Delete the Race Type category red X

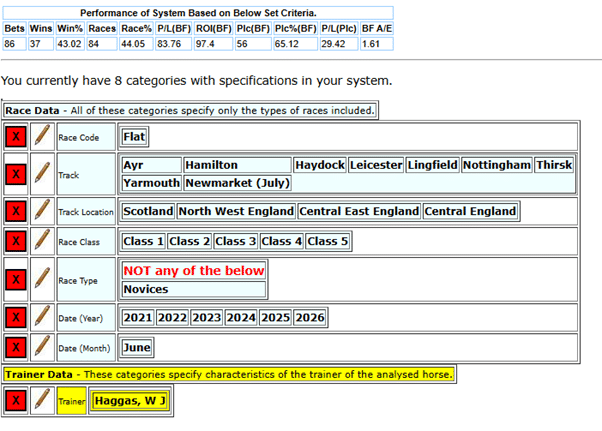[x=16, y=279]
